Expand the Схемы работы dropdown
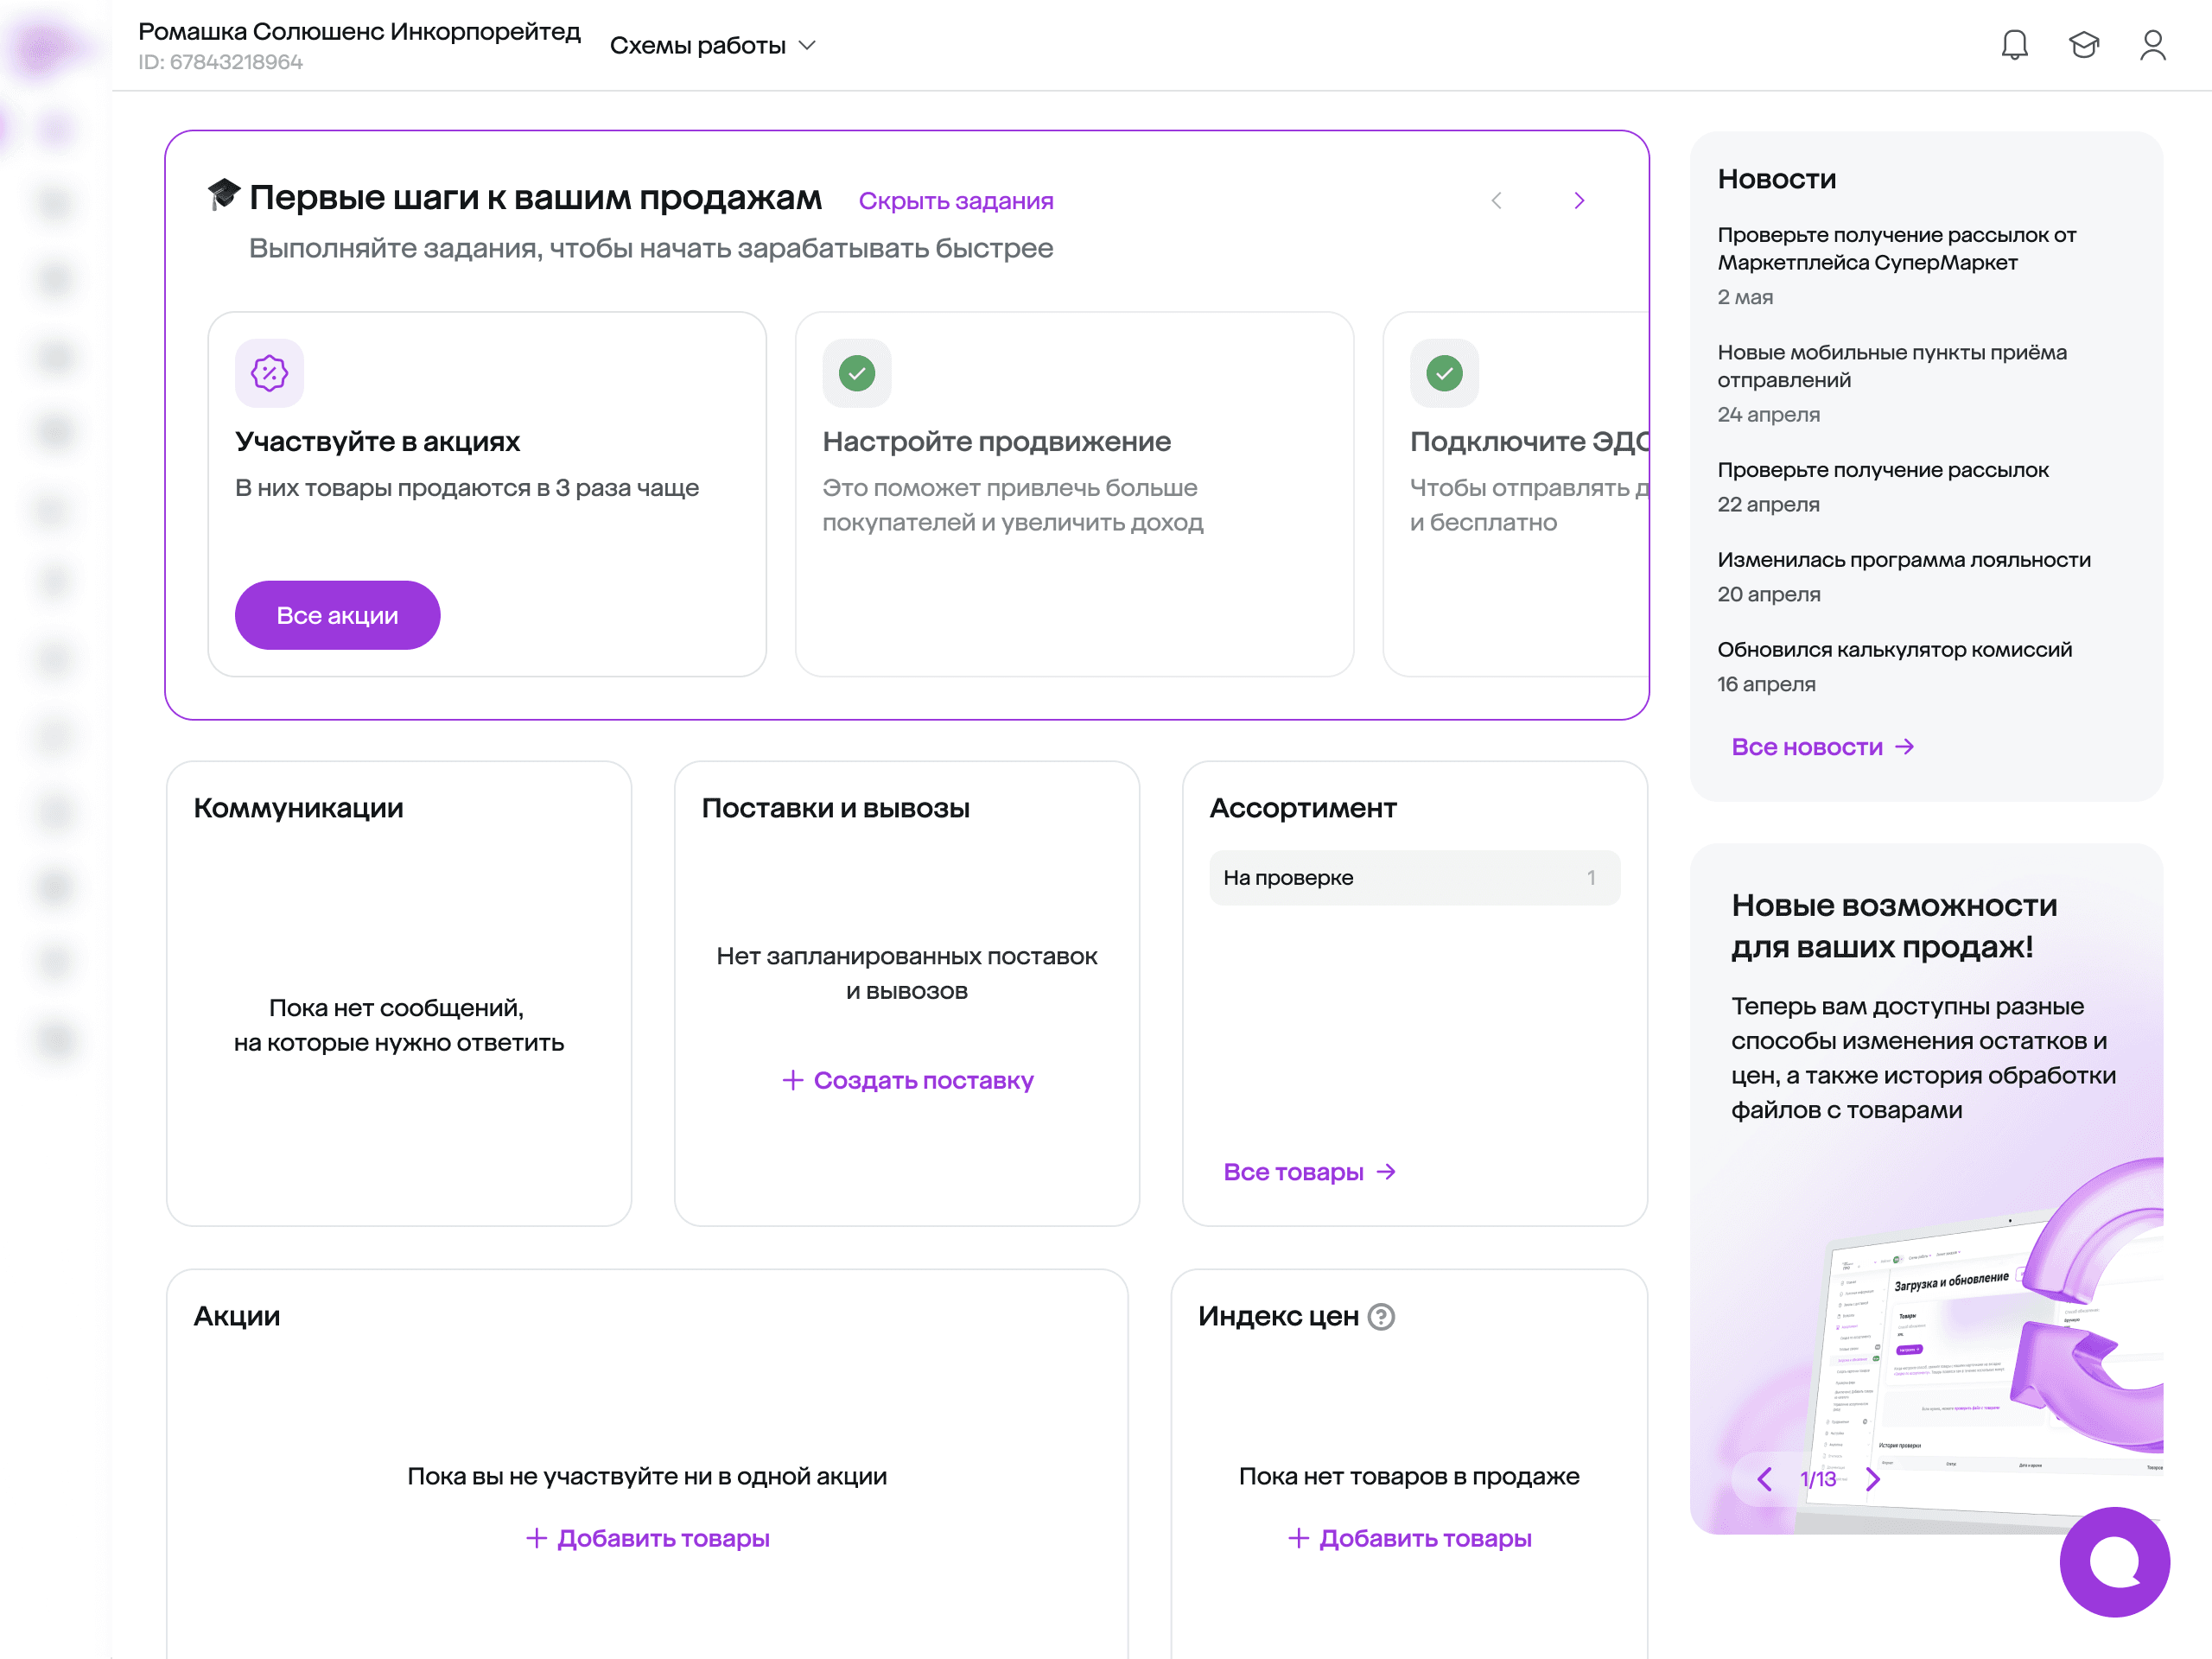Viewport: 2212px width, 1659px height. click(713, 46)
